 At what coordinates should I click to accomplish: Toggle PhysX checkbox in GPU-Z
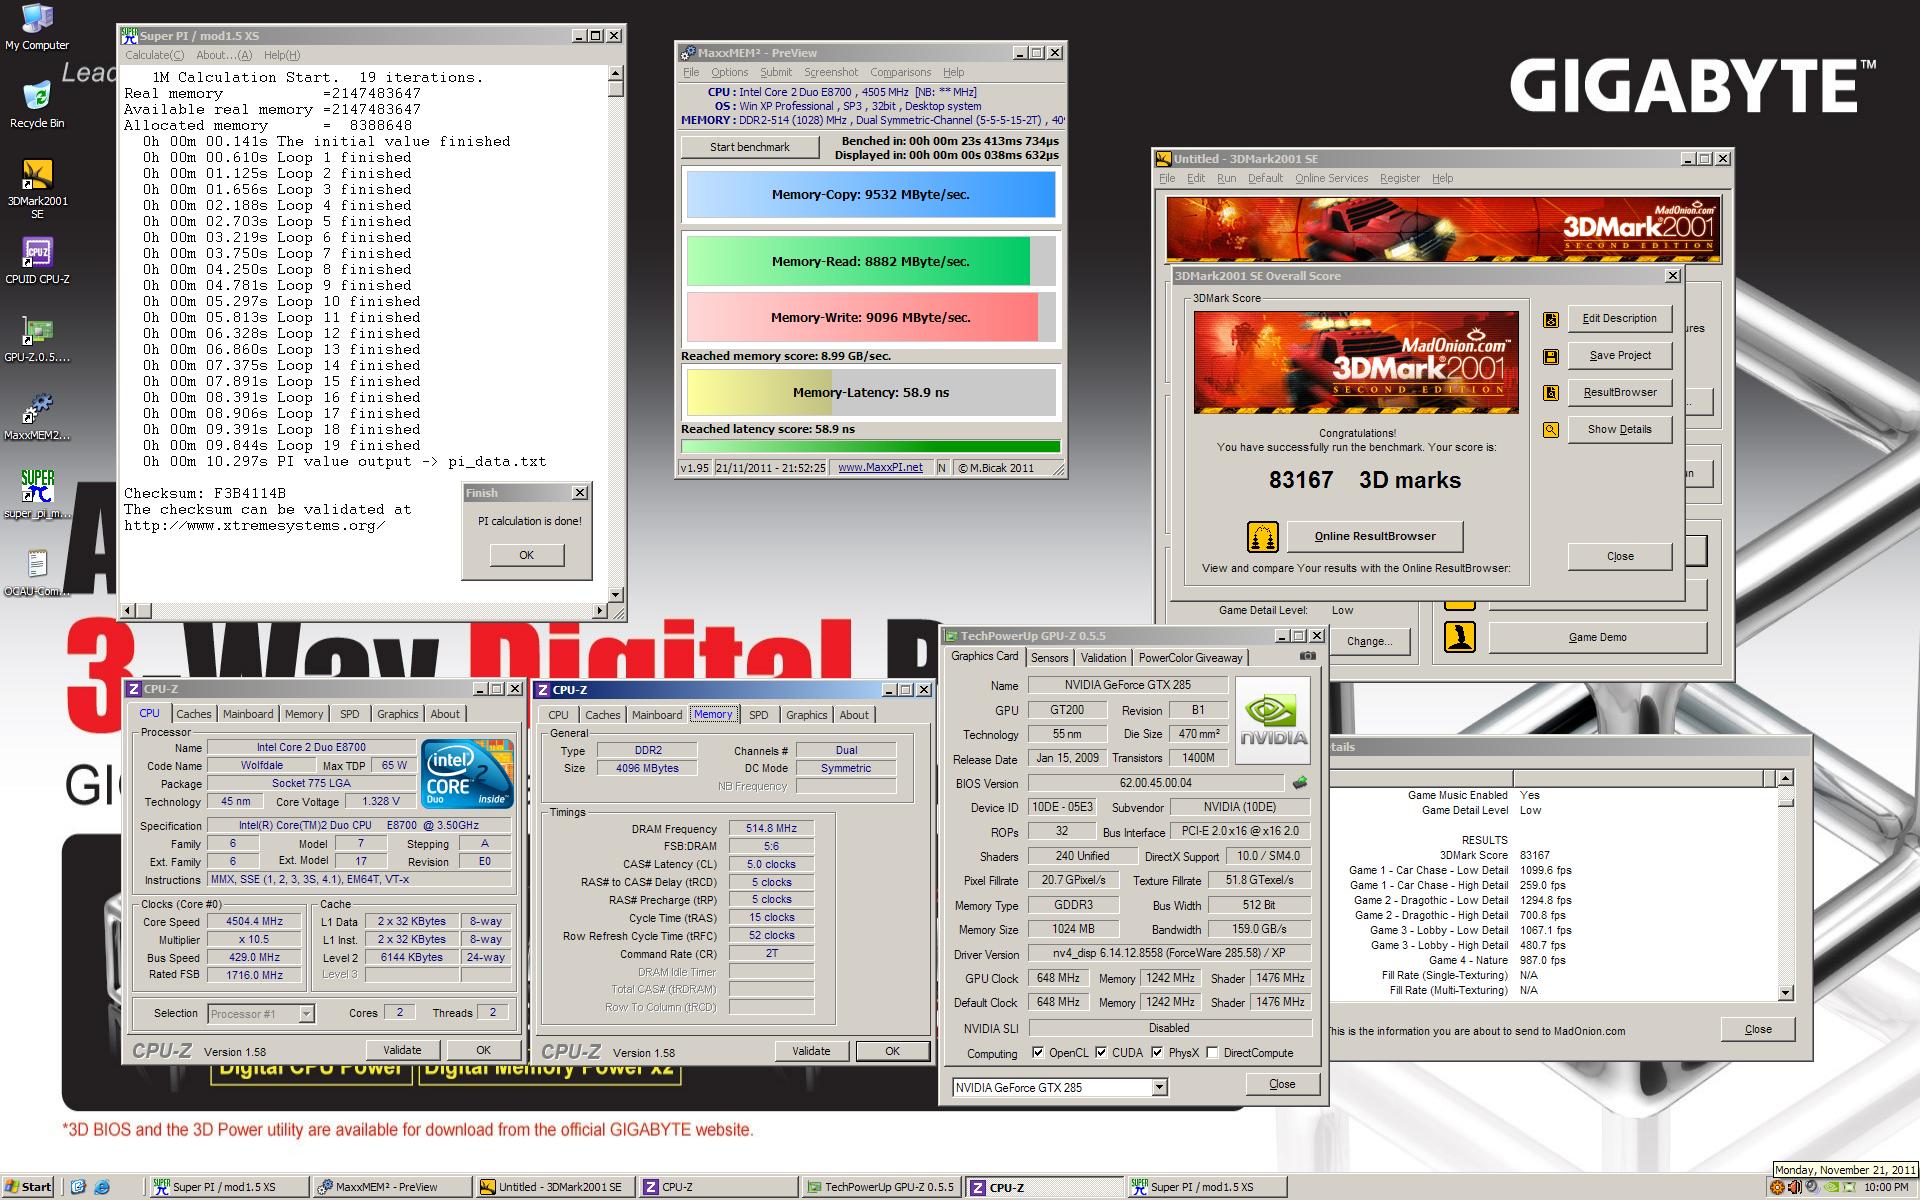[x=1157, y=1053]
